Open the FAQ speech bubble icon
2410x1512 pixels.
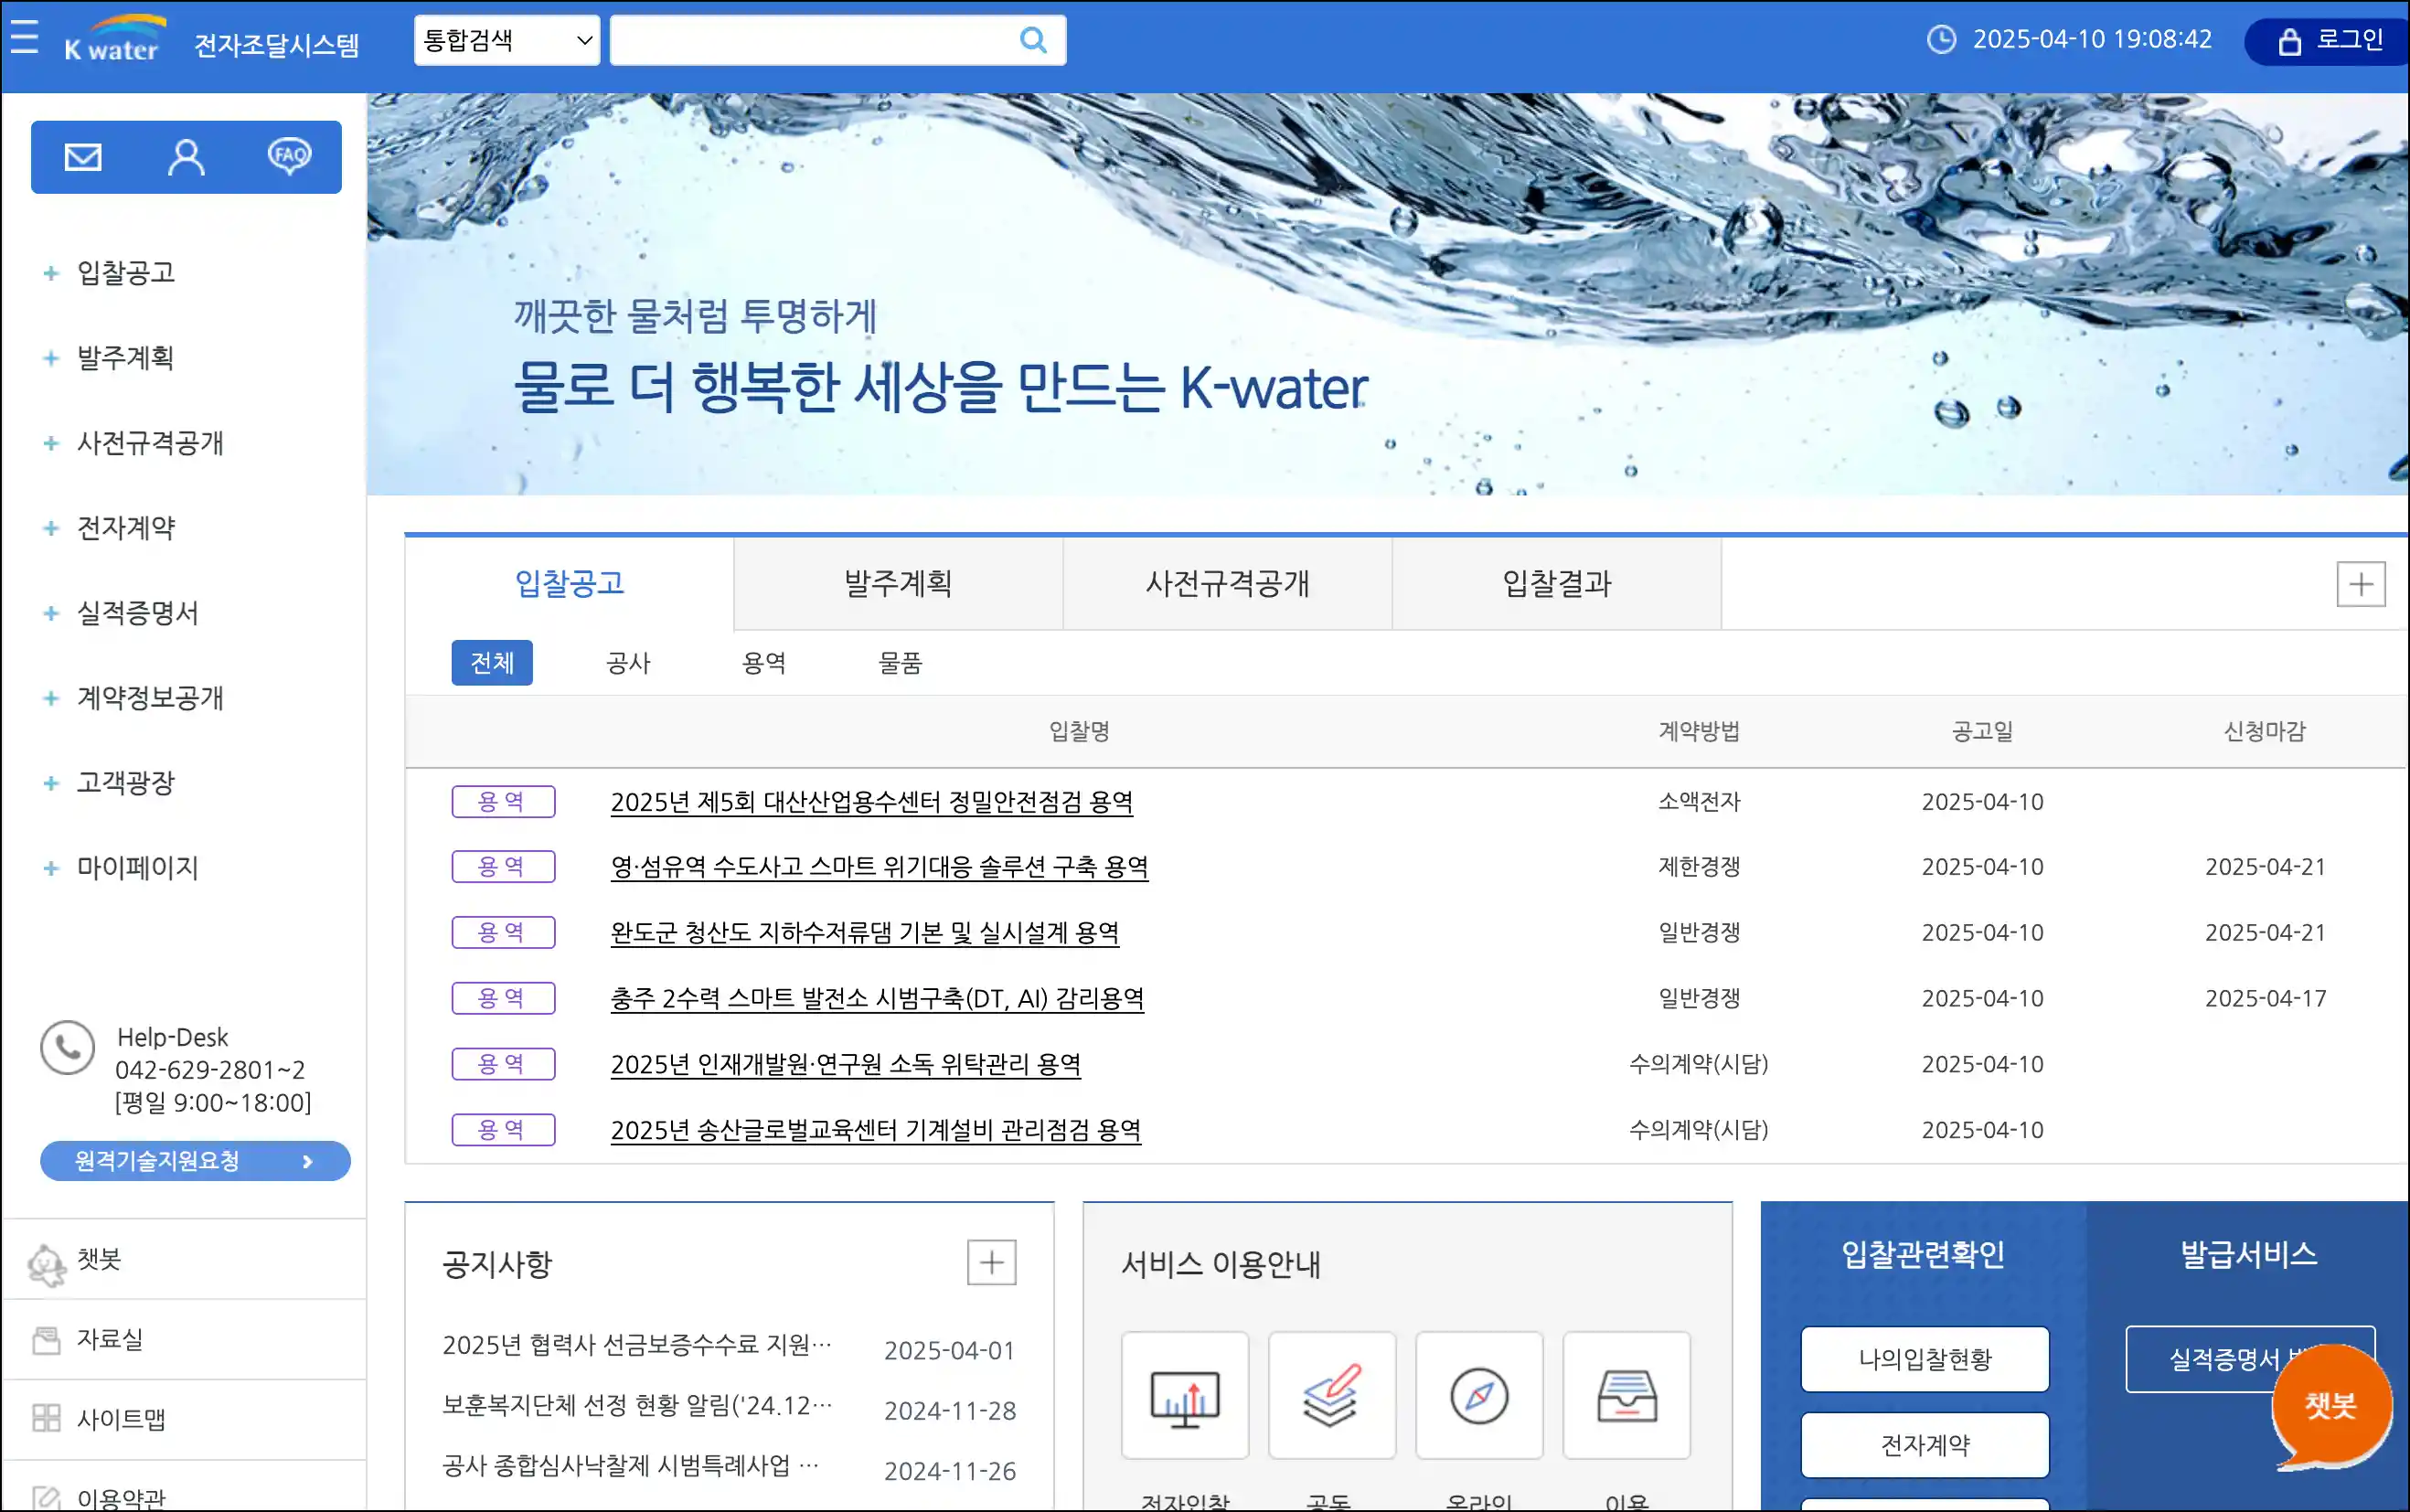tap(290, 156)
